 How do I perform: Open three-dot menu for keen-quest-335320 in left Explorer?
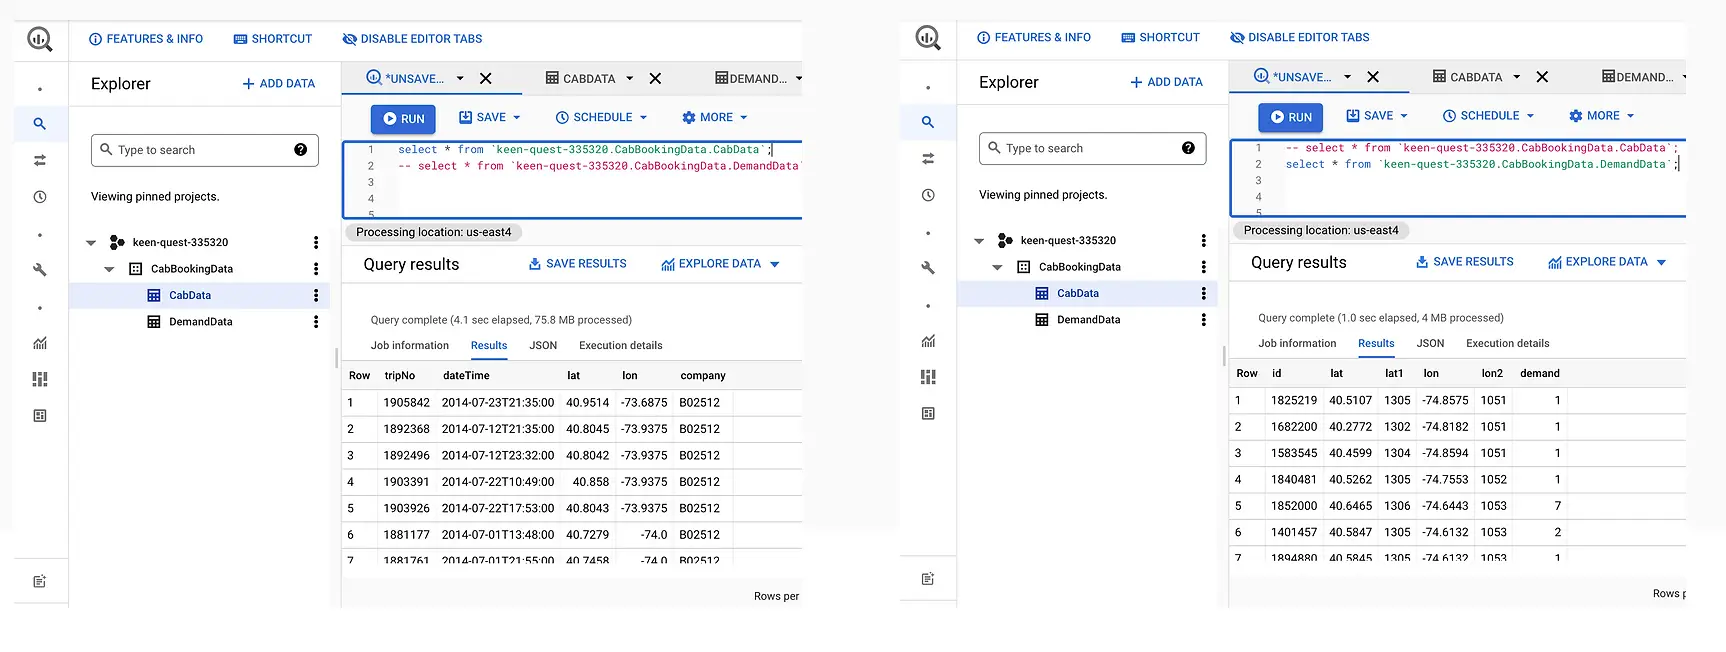(316, 242)
